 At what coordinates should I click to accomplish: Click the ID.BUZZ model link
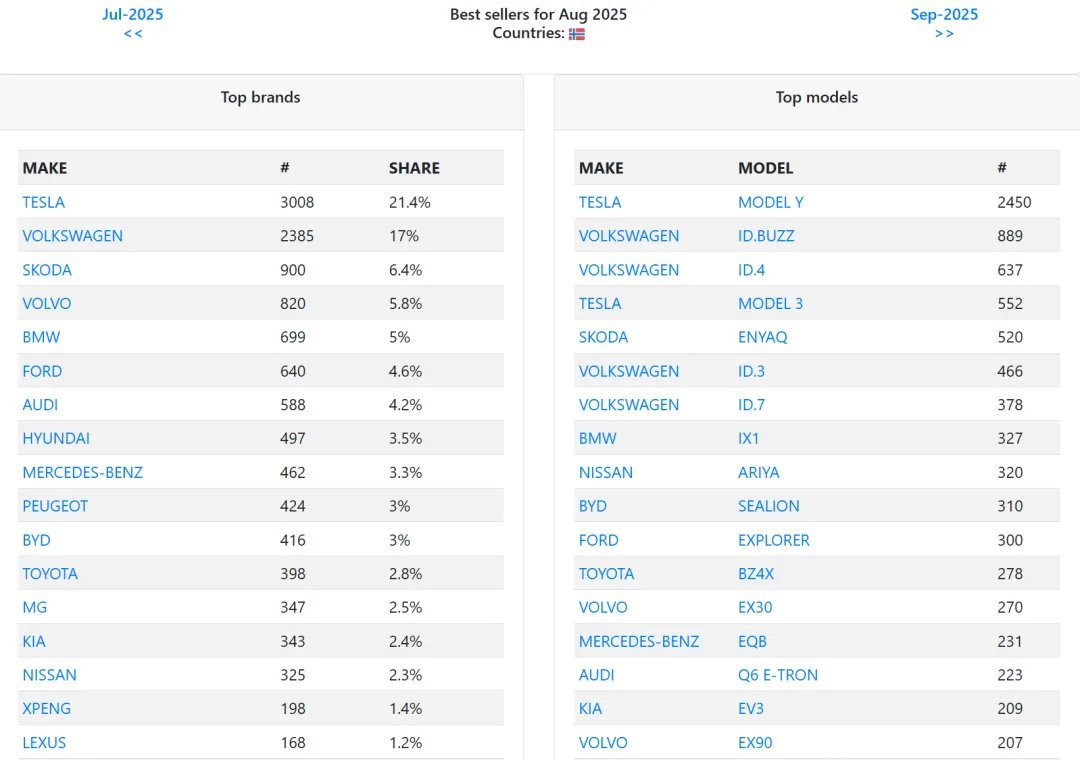pos(766,236)
